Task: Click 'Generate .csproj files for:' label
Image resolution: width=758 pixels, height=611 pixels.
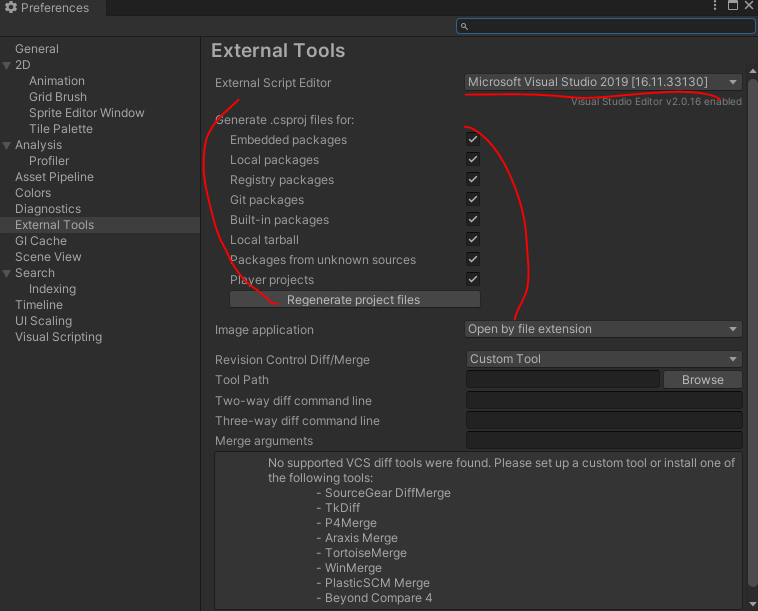Action: (284, 120)
